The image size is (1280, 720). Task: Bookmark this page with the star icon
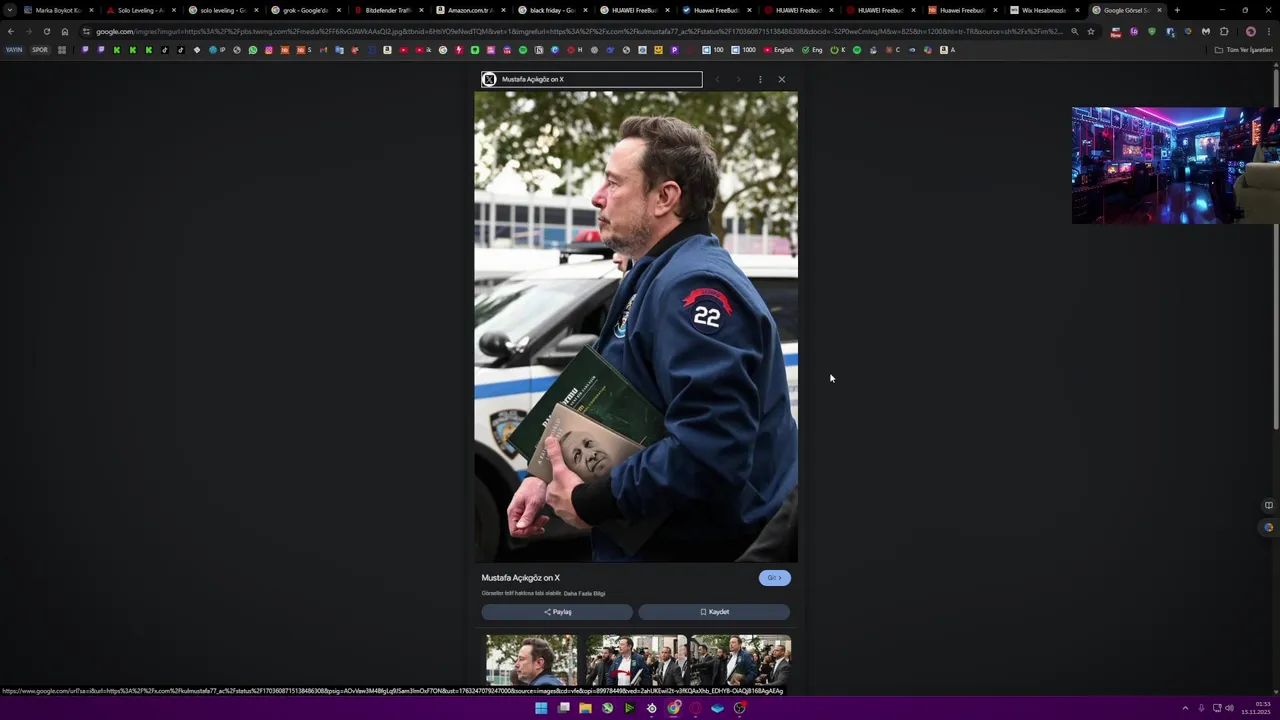point(1091,31)
